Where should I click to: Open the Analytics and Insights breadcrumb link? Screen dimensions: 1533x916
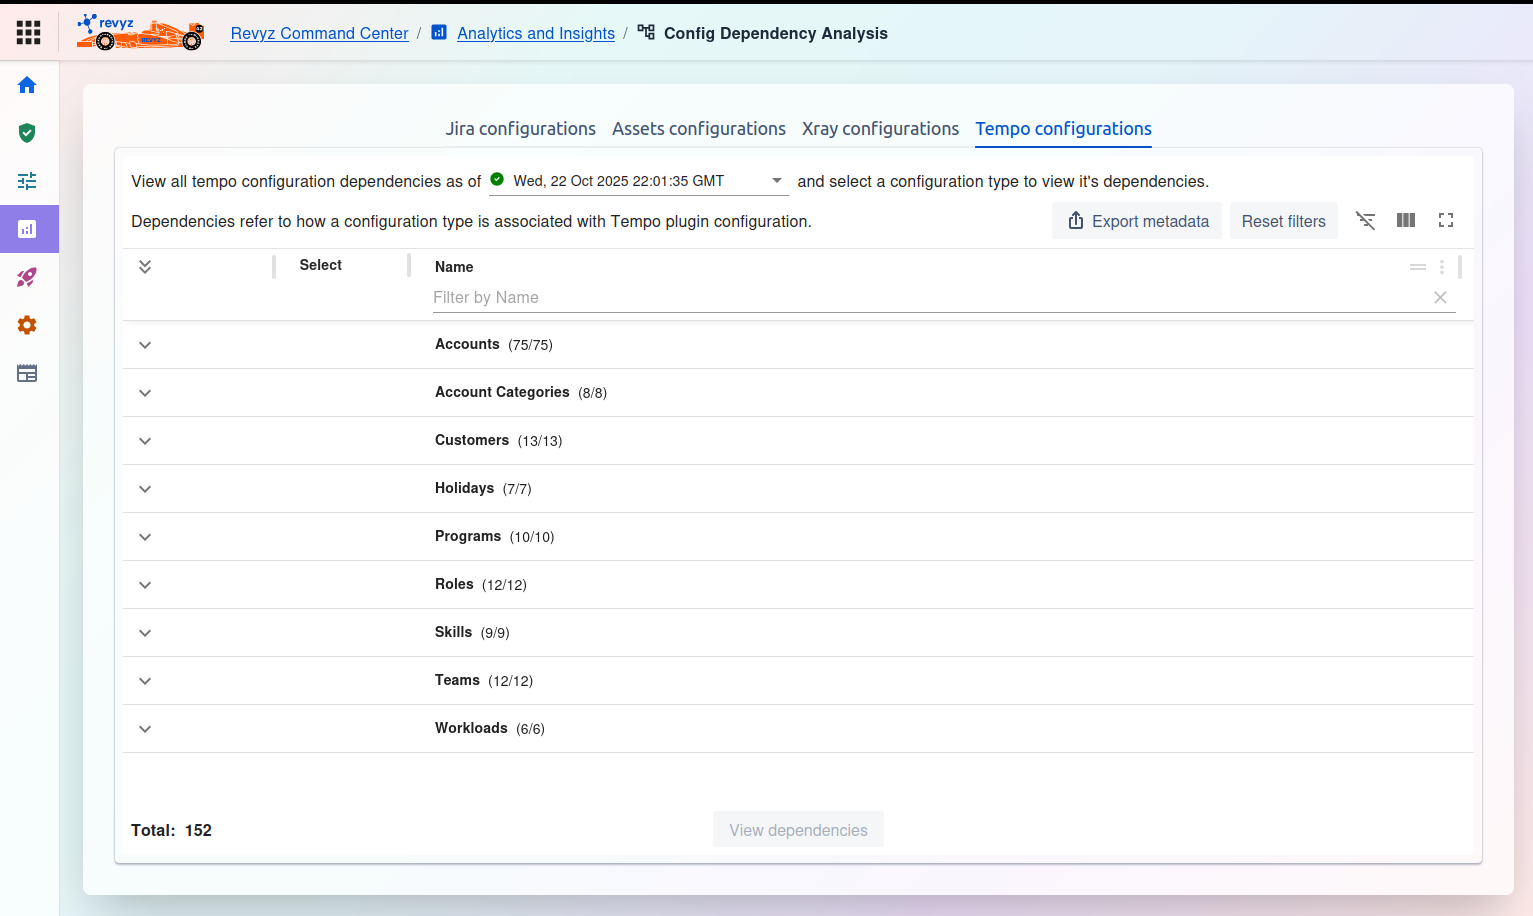(x=535, y=33)
